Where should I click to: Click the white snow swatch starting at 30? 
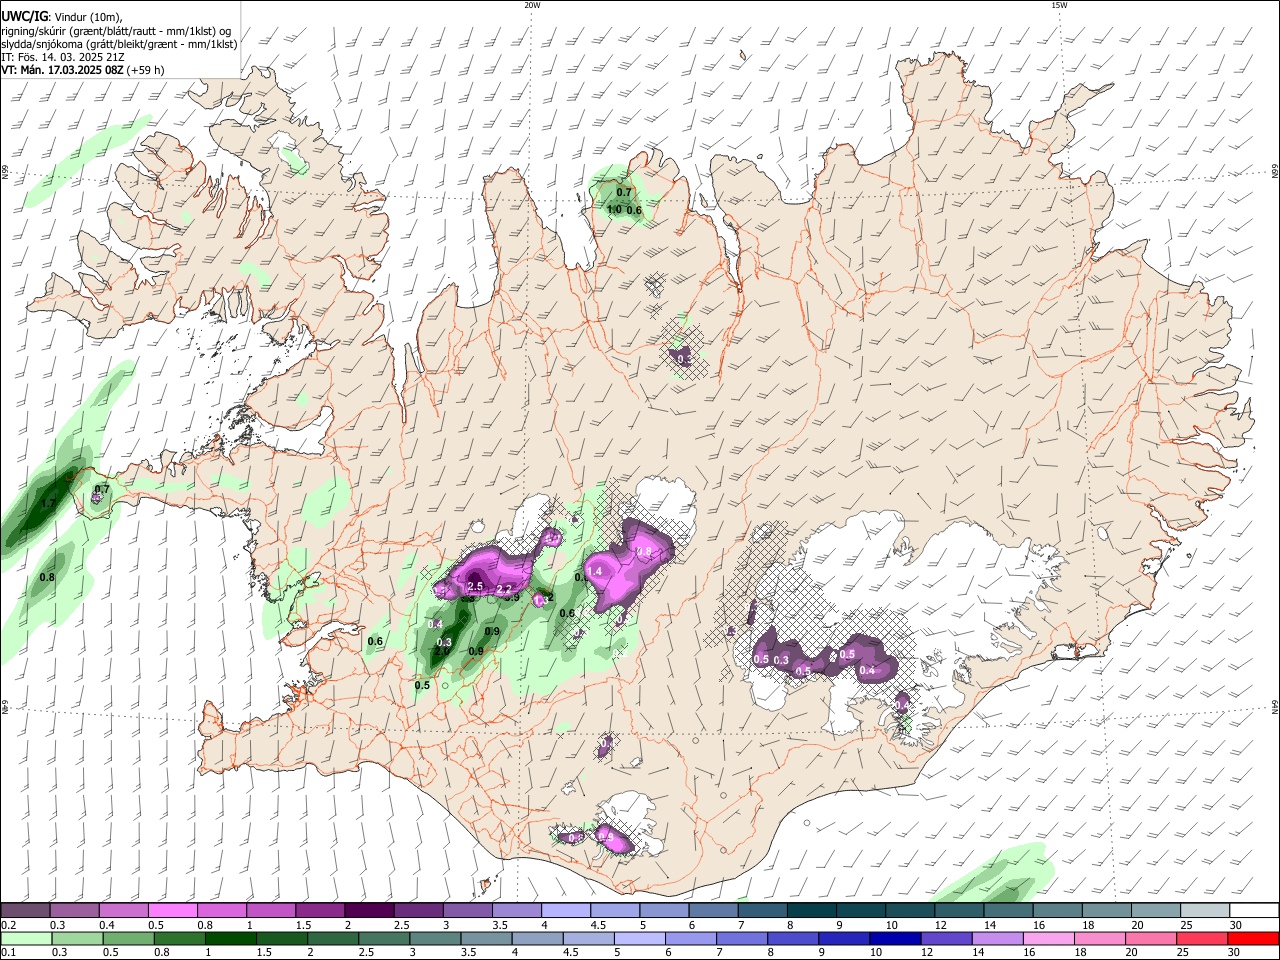tap(1254, 910)
